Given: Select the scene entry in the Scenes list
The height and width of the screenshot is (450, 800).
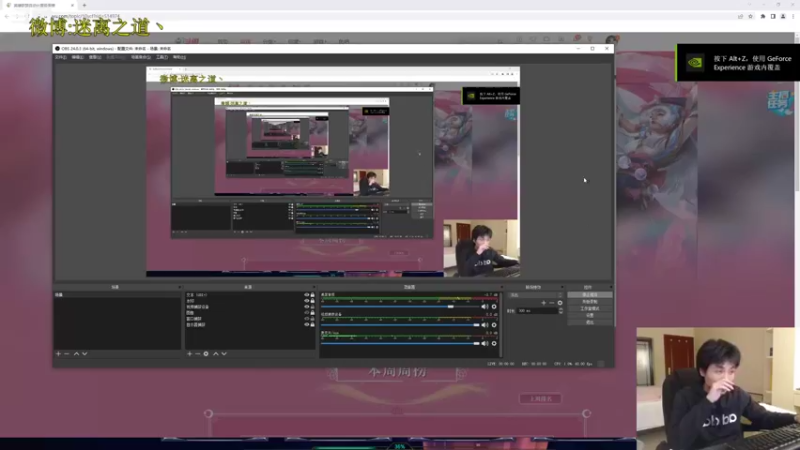Looking at the screenshot, I should (117, 295).
